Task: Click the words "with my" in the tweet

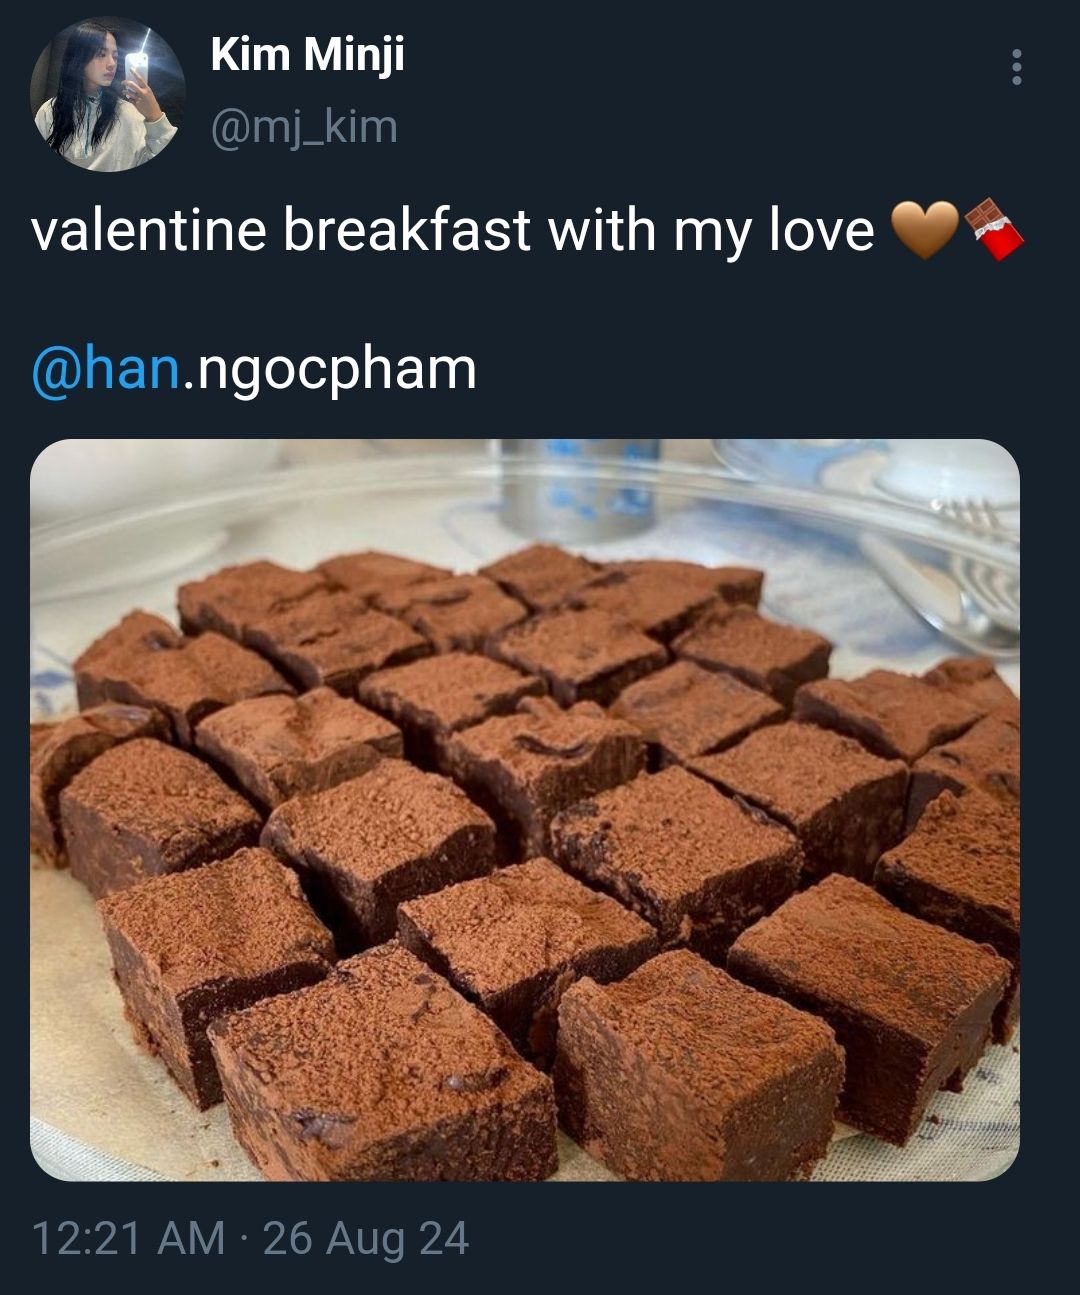Action: pyautogui.click(x=650, y=230)
